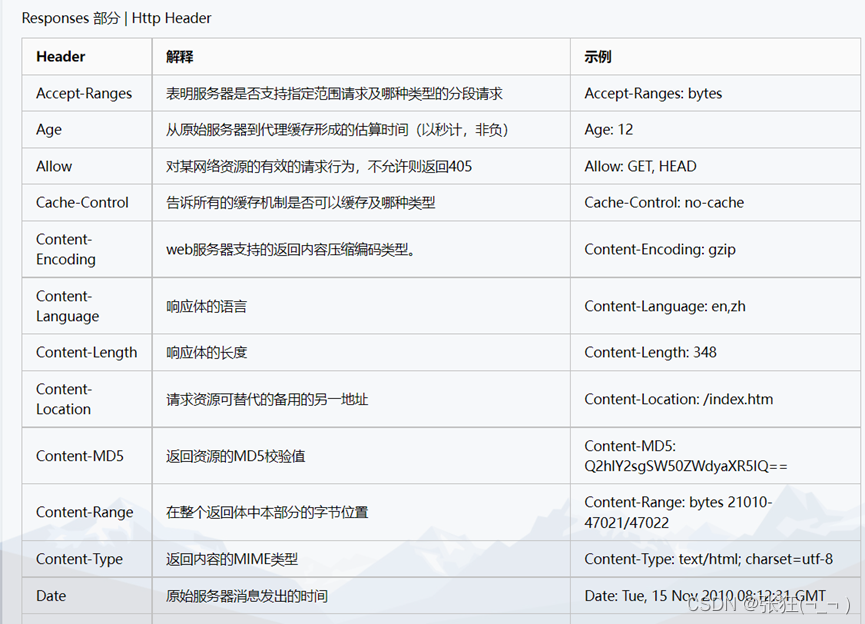Select the description 'web服务器支持的返回内容压缩编码类型。'
This screenshot has height=624, width=865.
pyautogui.click(x=291, y=249)
